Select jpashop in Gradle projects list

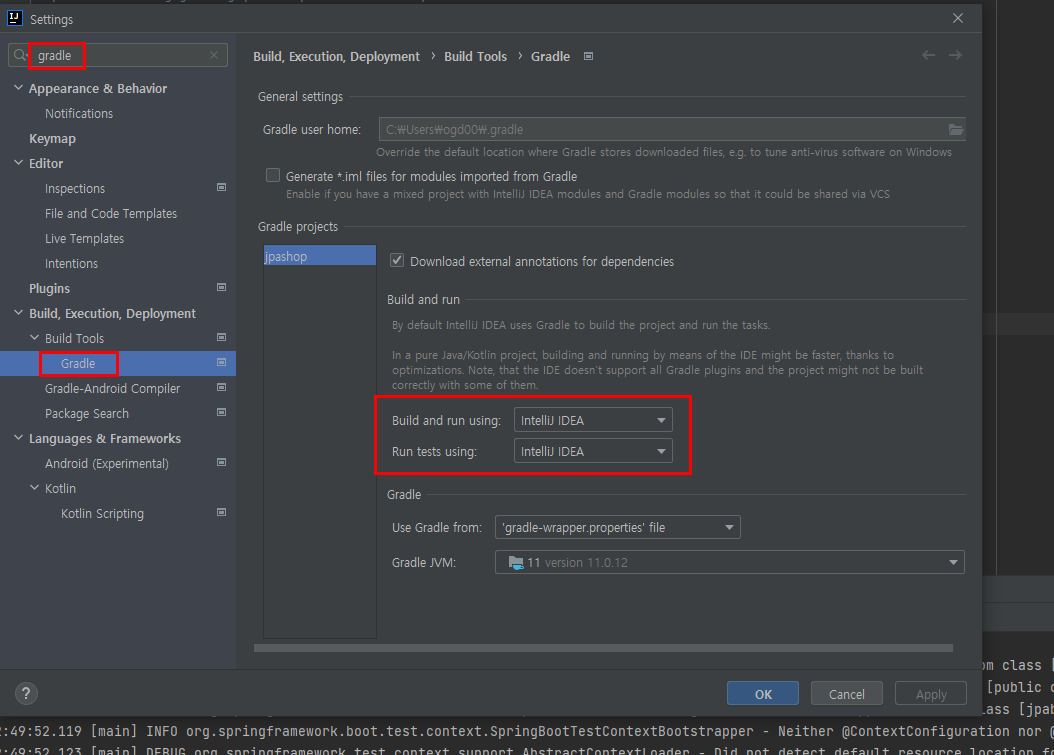(319, 255)
